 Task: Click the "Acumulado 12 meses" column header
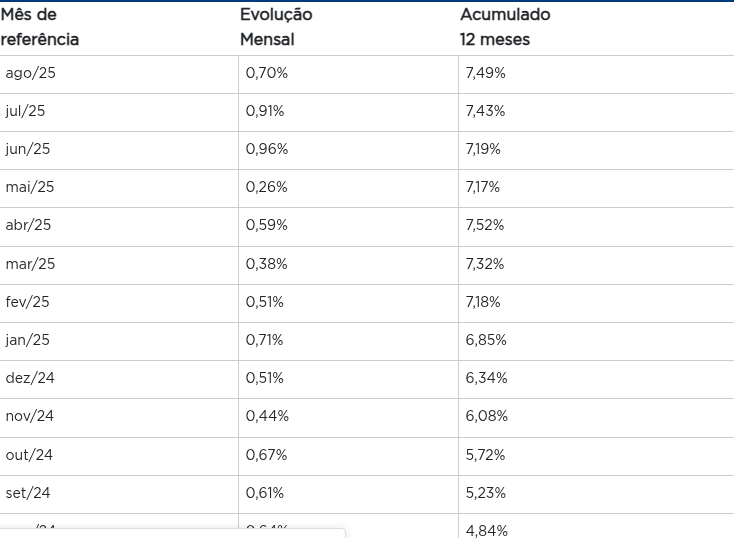pyautogui.click(x=505, y=27)
